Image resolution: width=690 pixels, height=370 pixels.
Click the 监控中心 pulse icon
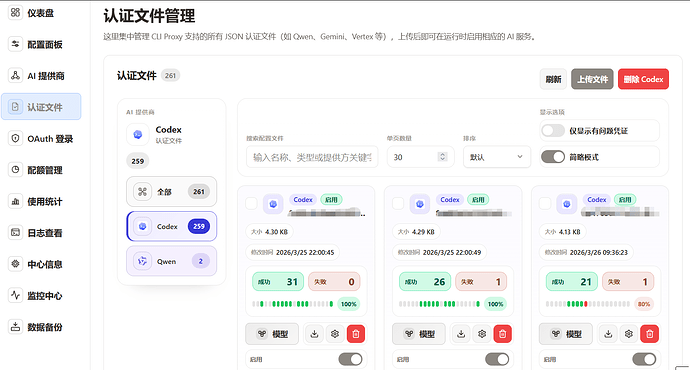tap(15, 296)
